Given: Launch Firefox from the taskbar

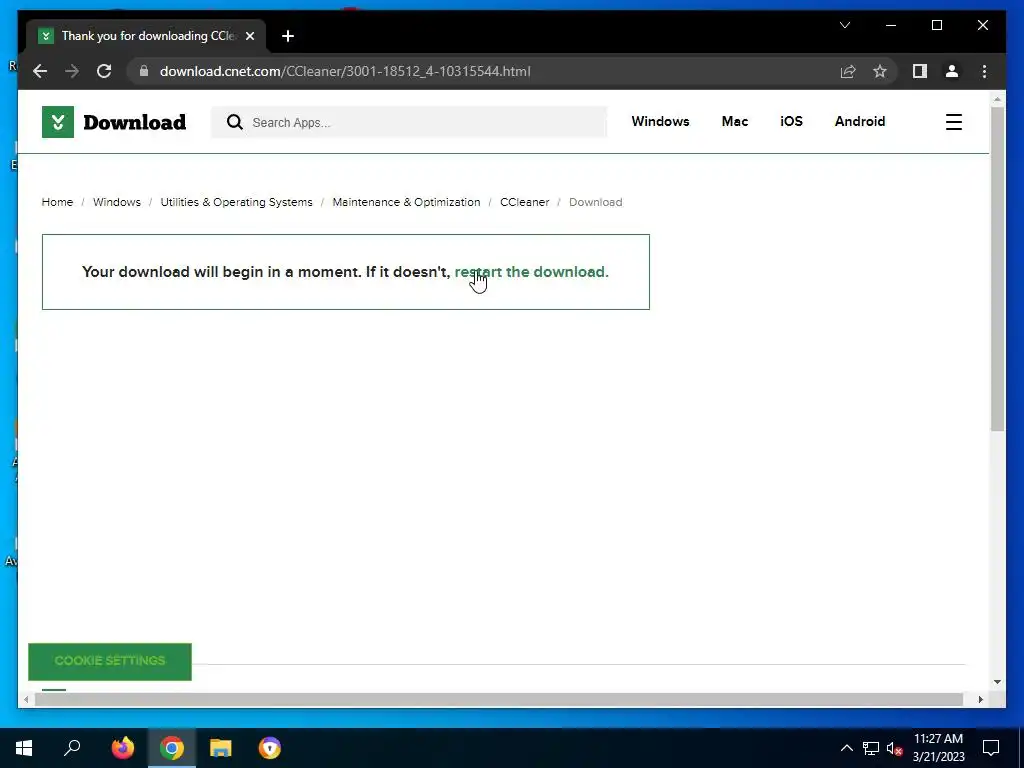Looking at the screenshot, I should 122,748.
